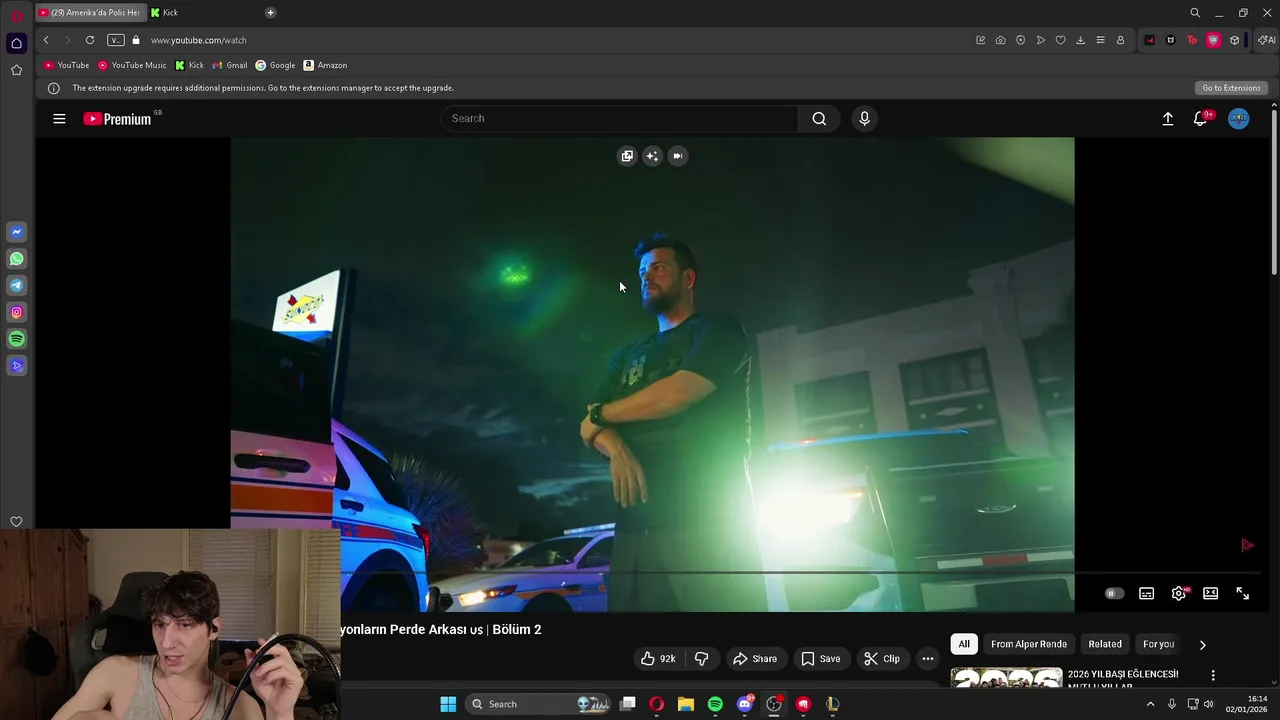Click the red Tp extension icon
The height and width of the screenshot is (720, 1280).
click(1191, 40)
